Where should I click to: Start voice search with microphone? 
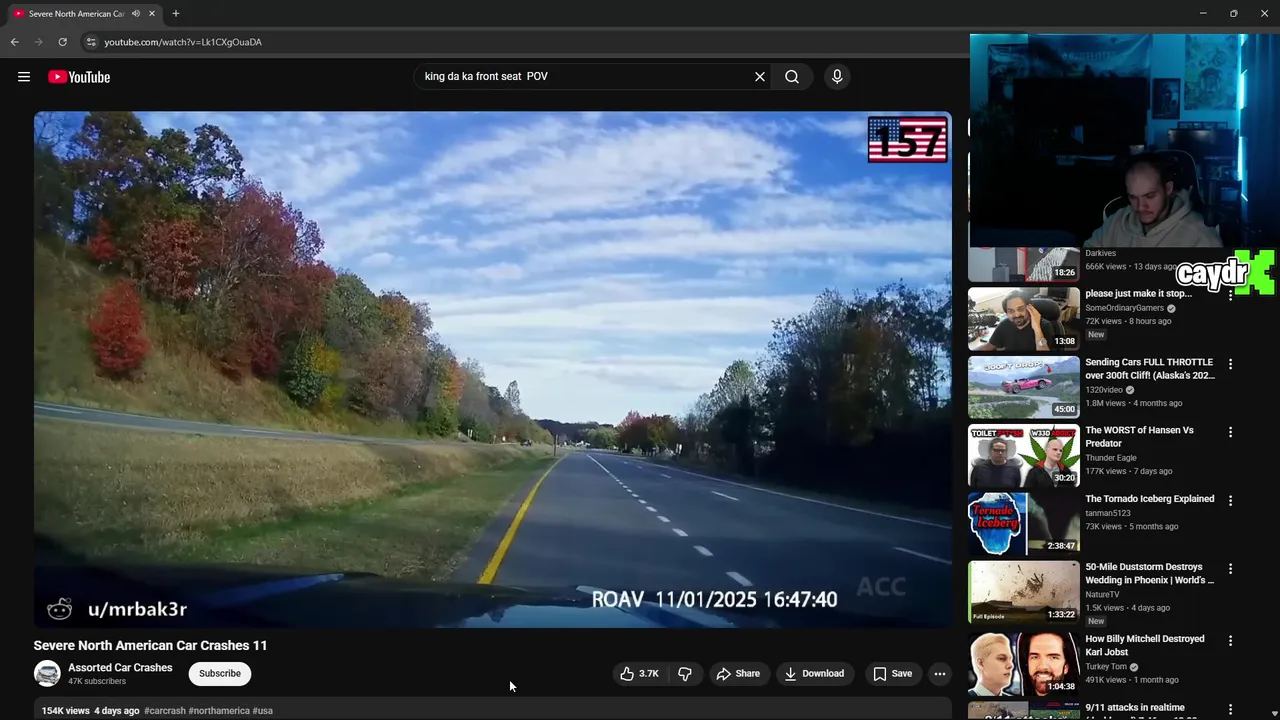pyautogui.click(x=837, y=77)
